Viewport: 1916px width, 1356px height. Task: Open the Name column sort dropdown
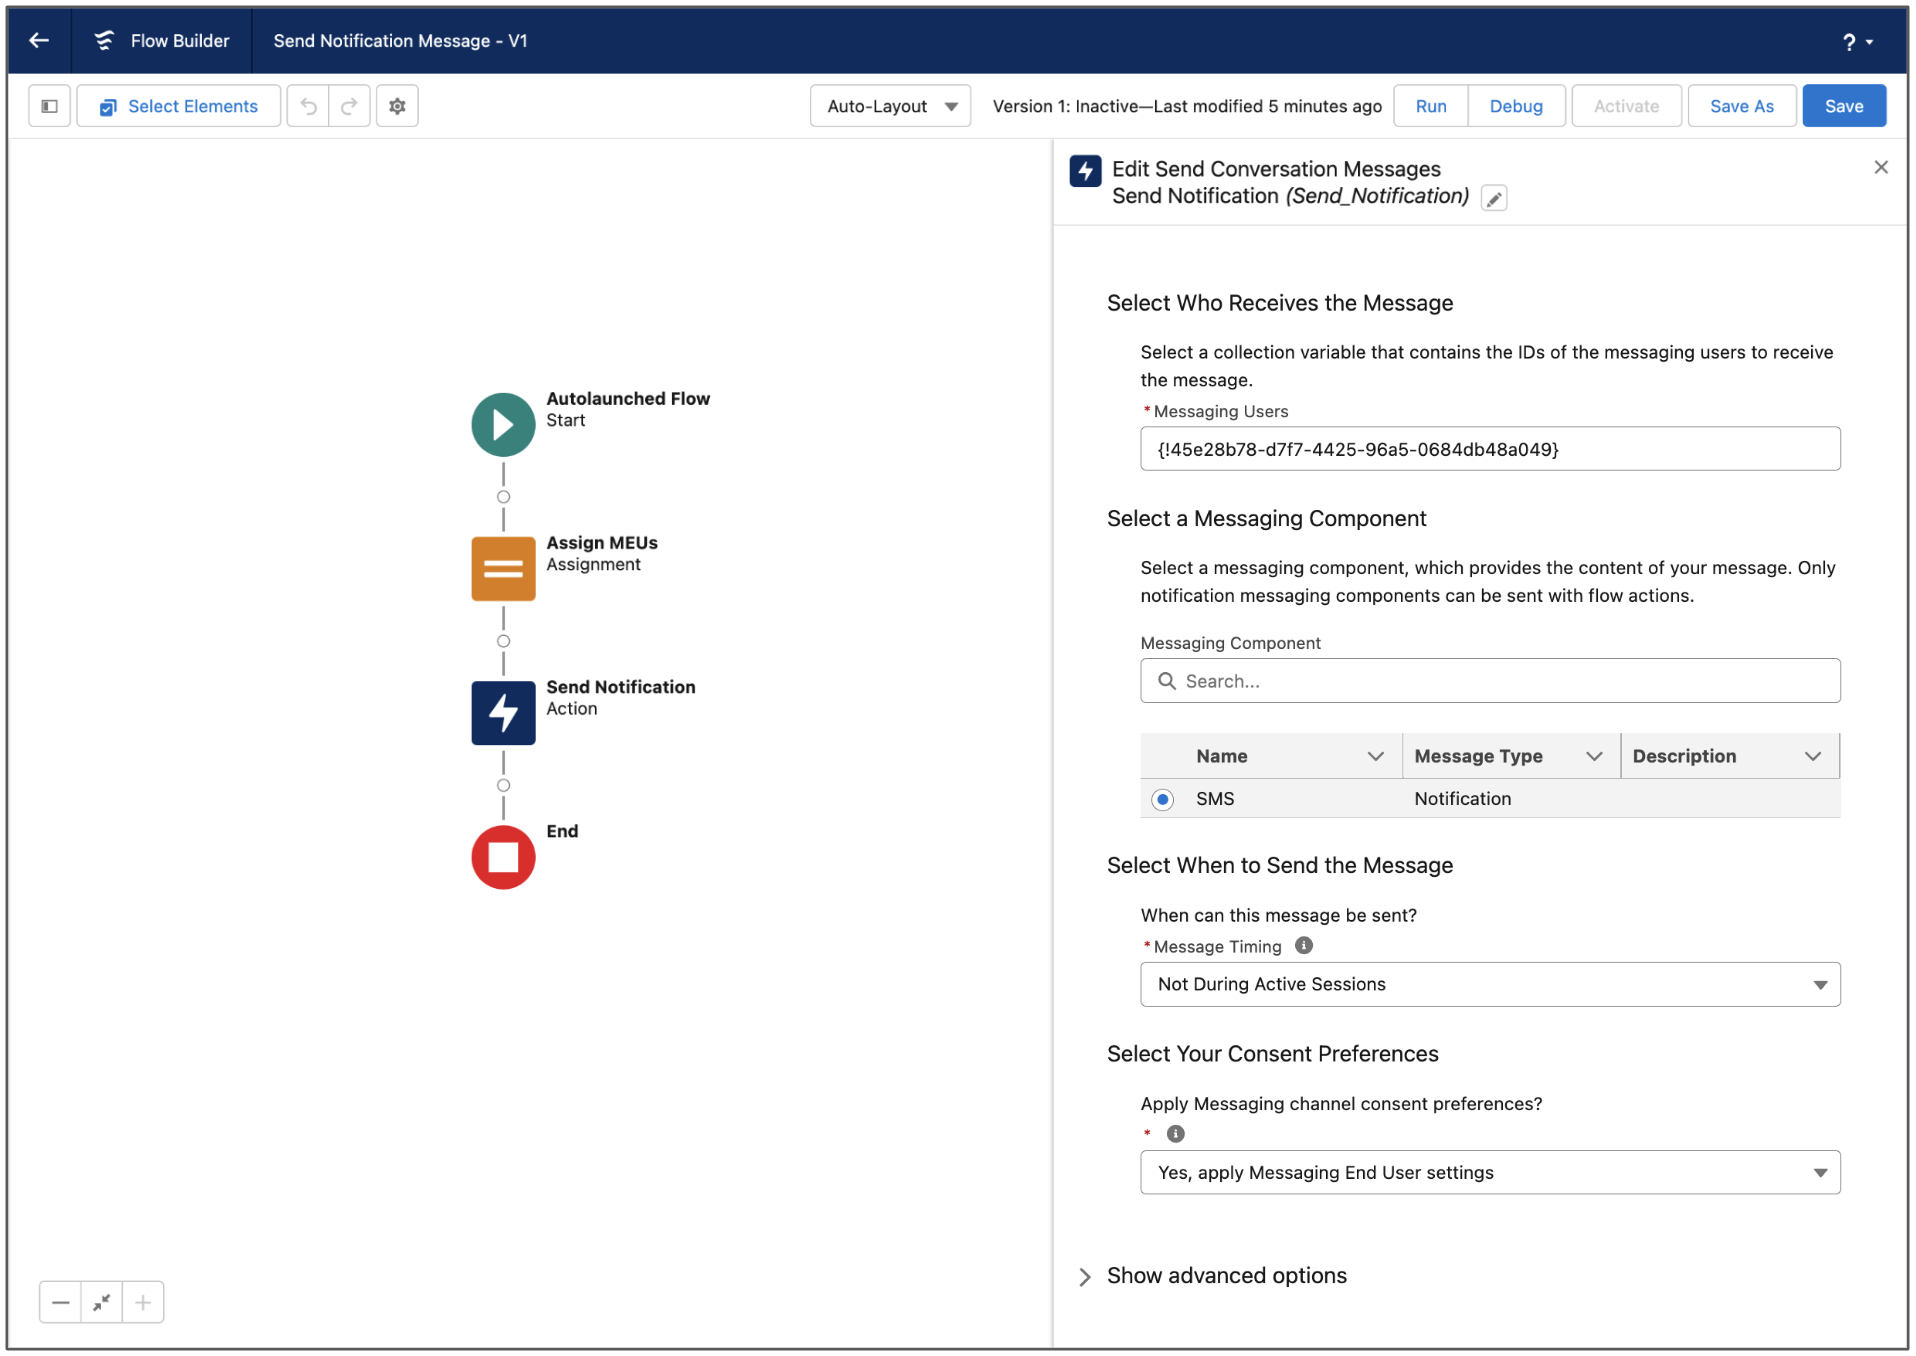point(1377,756)
